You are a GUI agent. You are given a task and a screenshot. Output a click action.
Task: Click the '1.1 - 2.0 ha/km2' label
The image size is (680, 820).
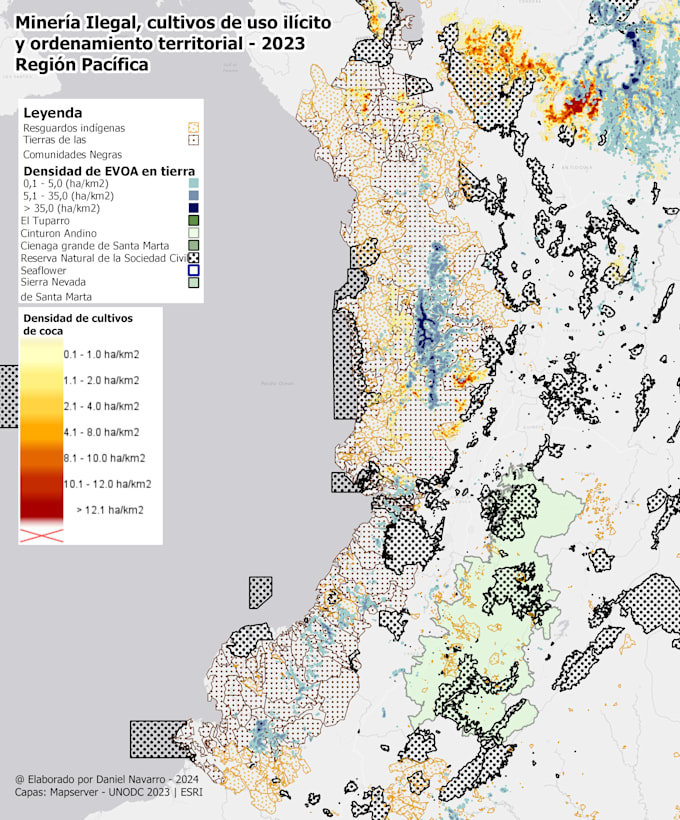101,380
